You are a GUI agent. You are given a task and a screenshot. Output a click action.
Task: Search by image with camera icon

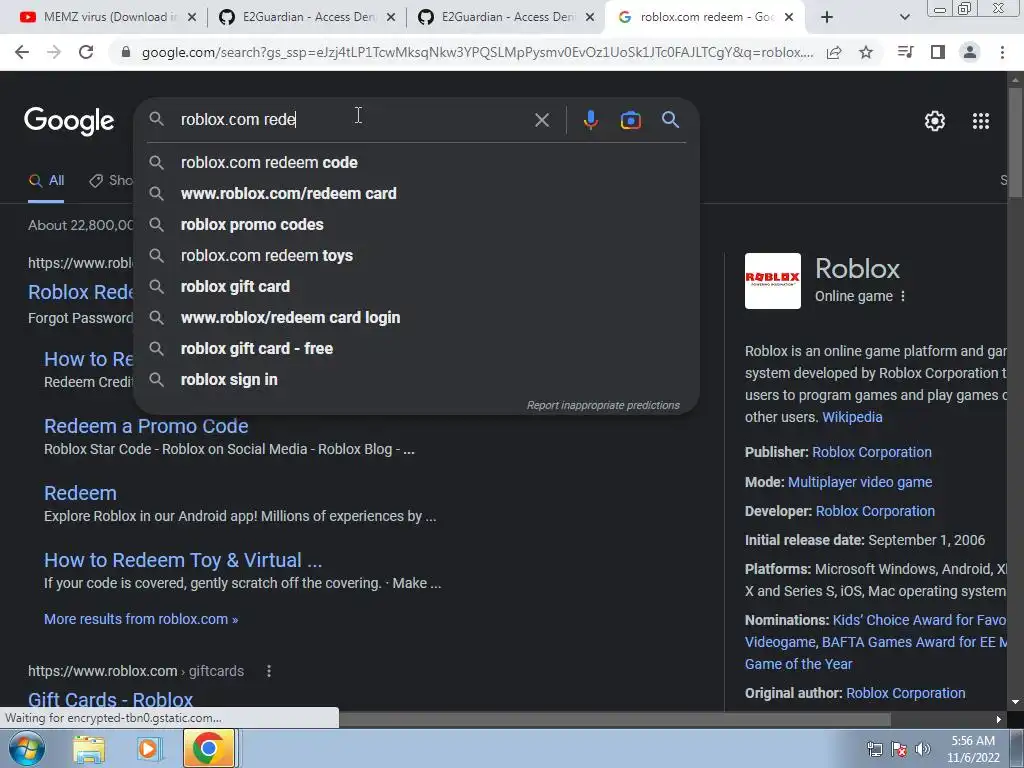pyautogui.click(x=631, y=120)
